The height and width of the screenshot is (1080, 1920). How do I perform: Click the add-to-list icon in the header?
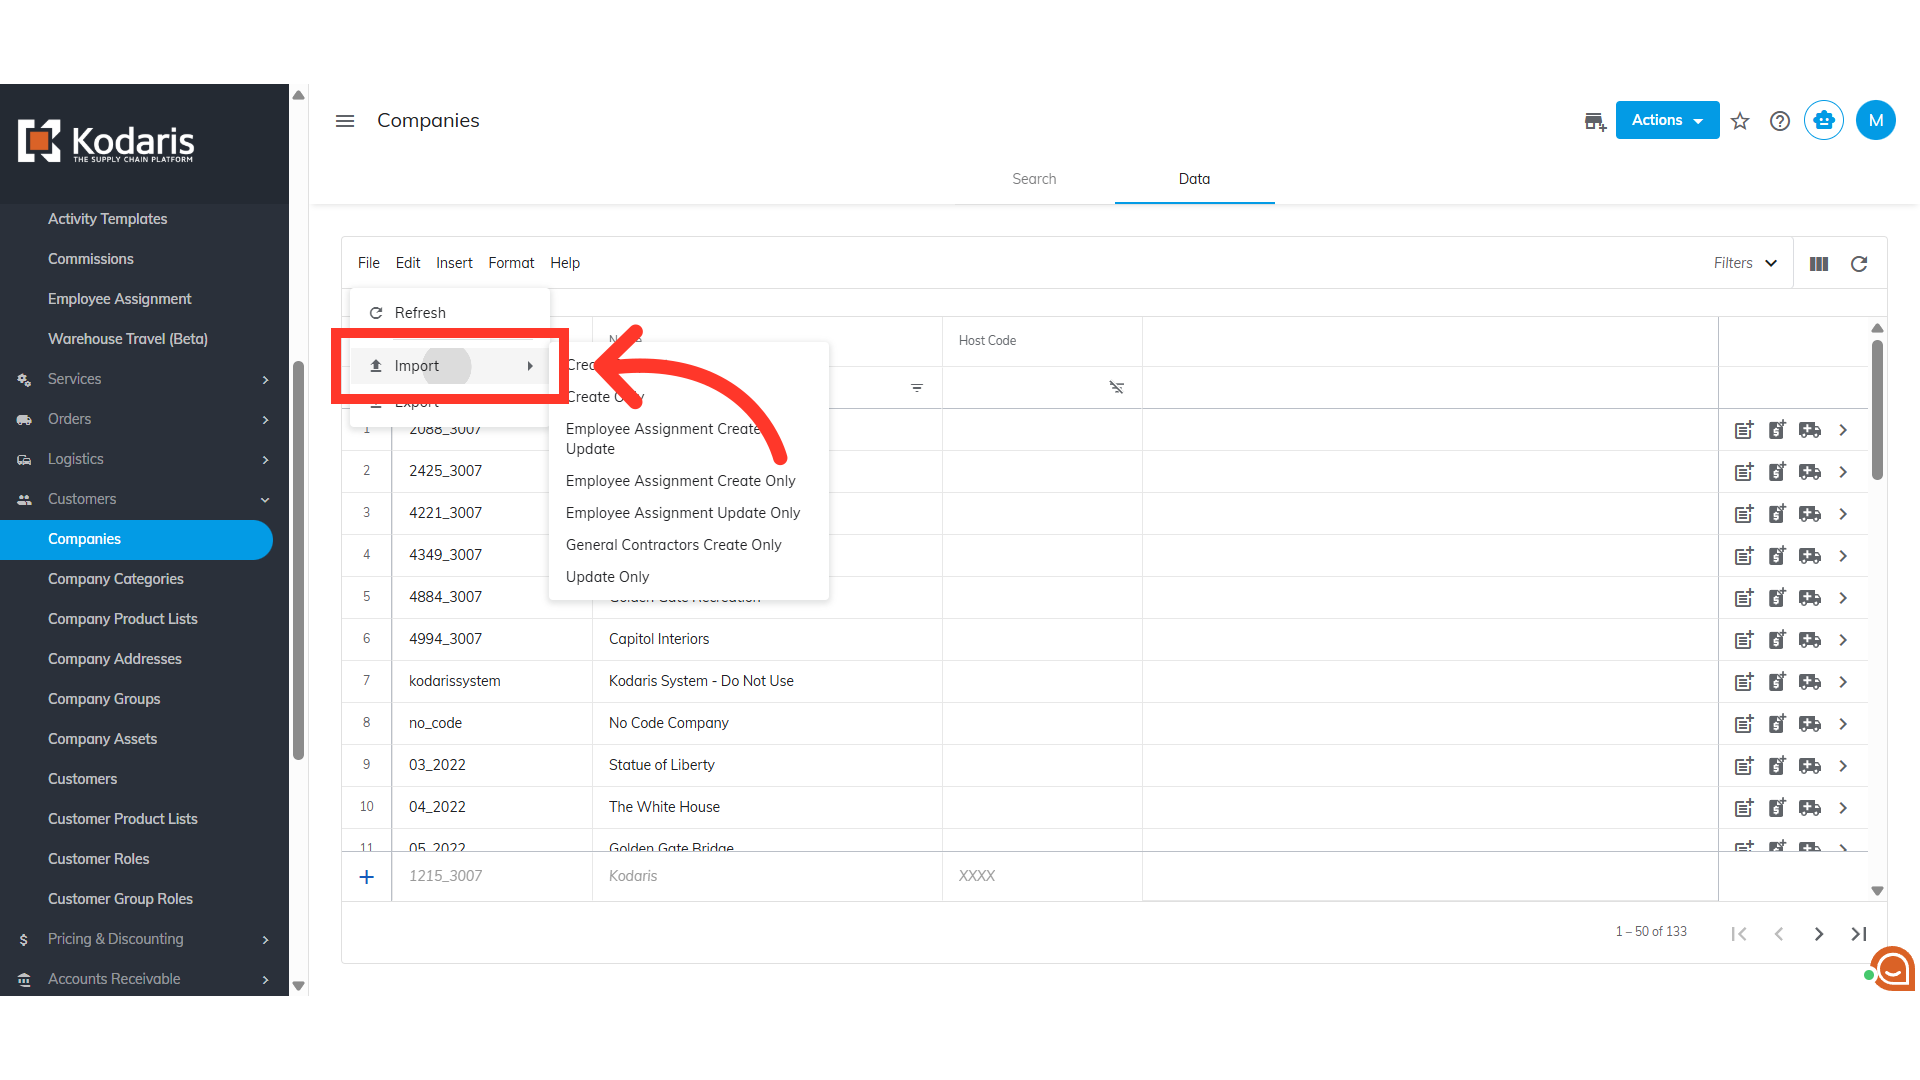coord(1595,122)
